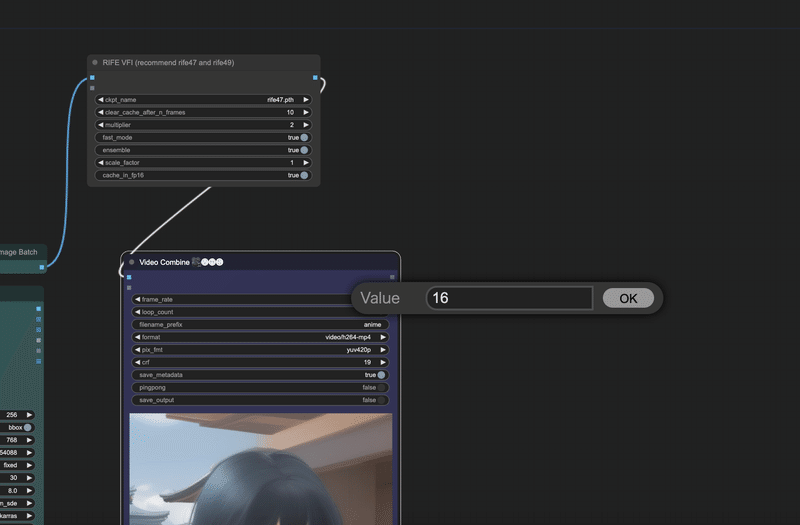Click the Image Batch node output port

[x=42, y=267]
